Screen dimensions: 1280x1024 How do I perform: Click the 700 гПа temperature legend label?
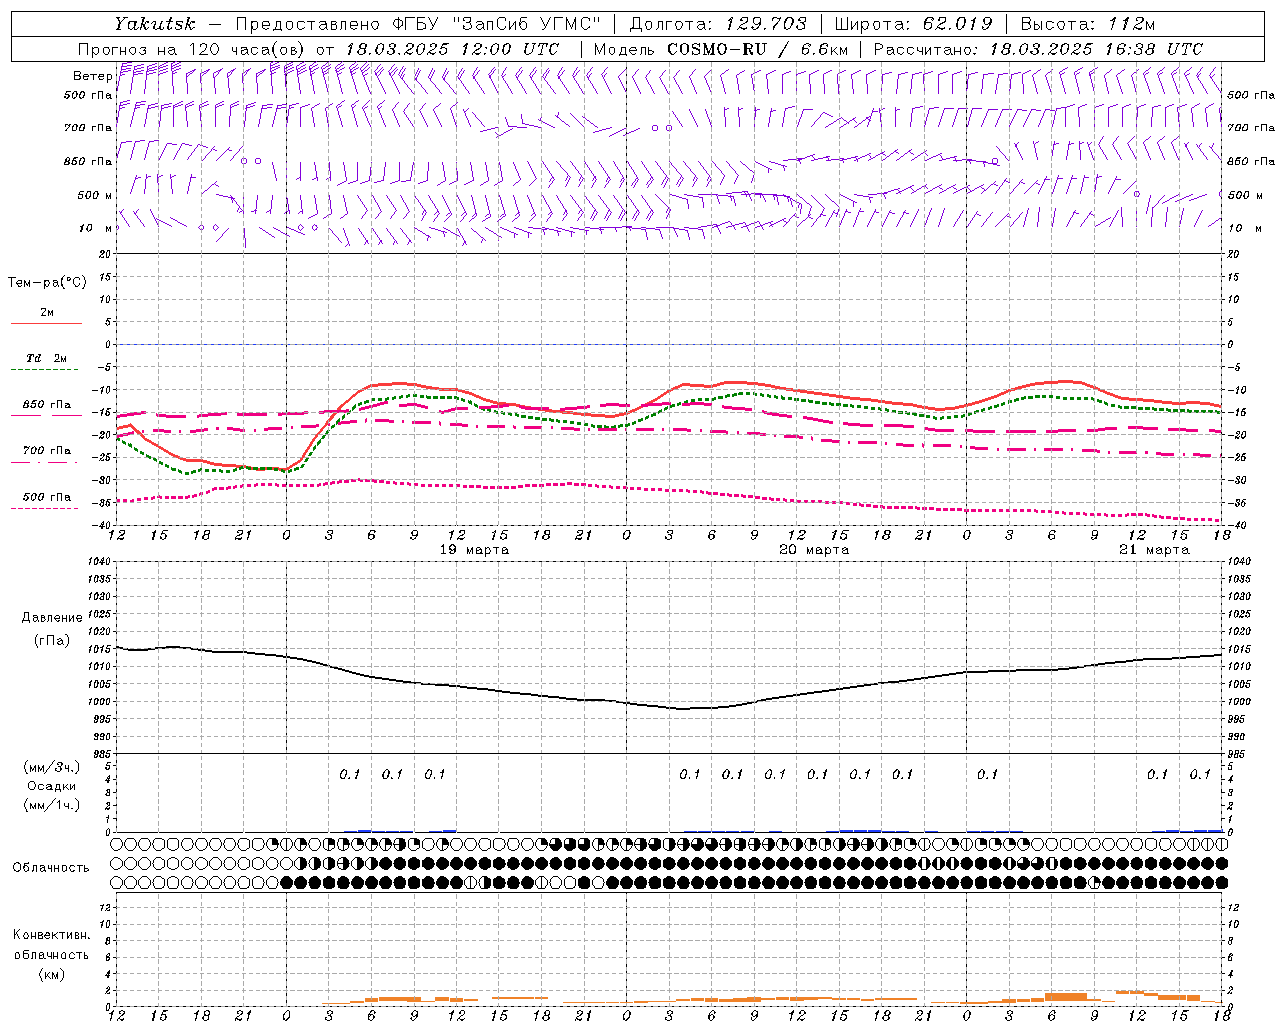pyautogui.click(x=47, y=451)
